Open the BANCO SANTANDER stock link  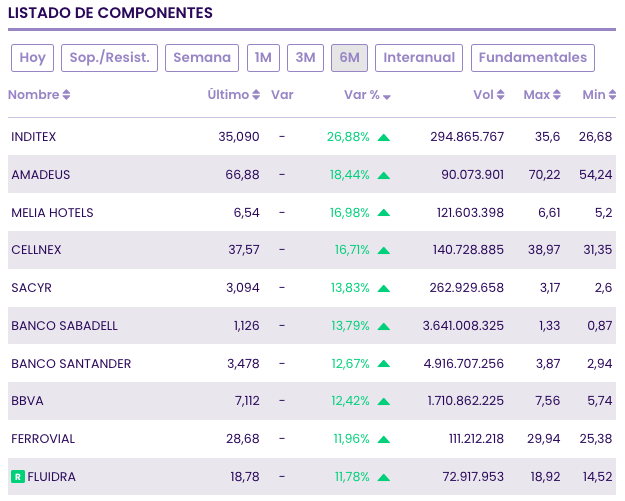pos(71,364)
